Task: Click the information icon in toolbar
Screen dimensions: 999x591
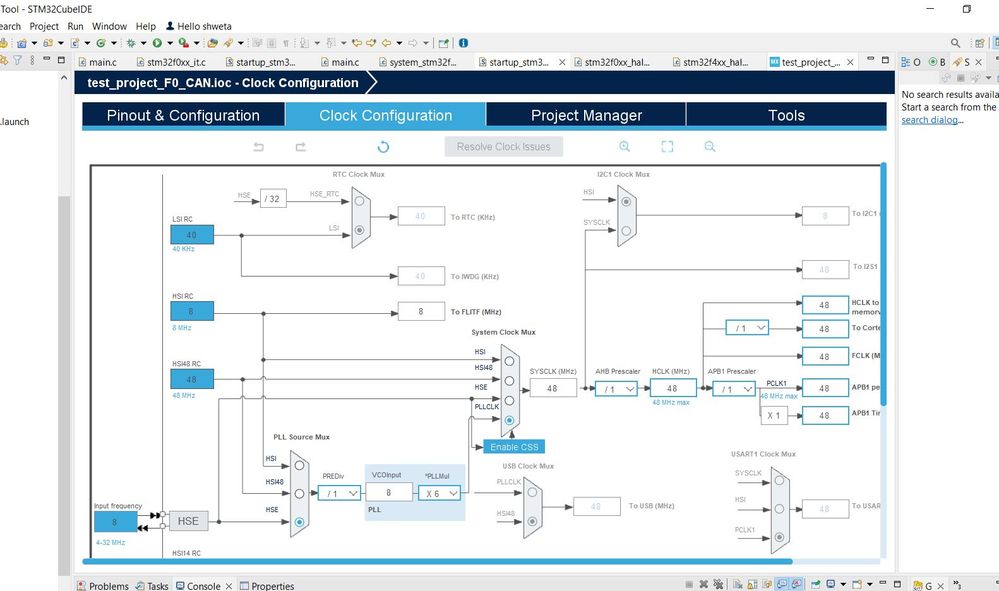Action: 463,43
